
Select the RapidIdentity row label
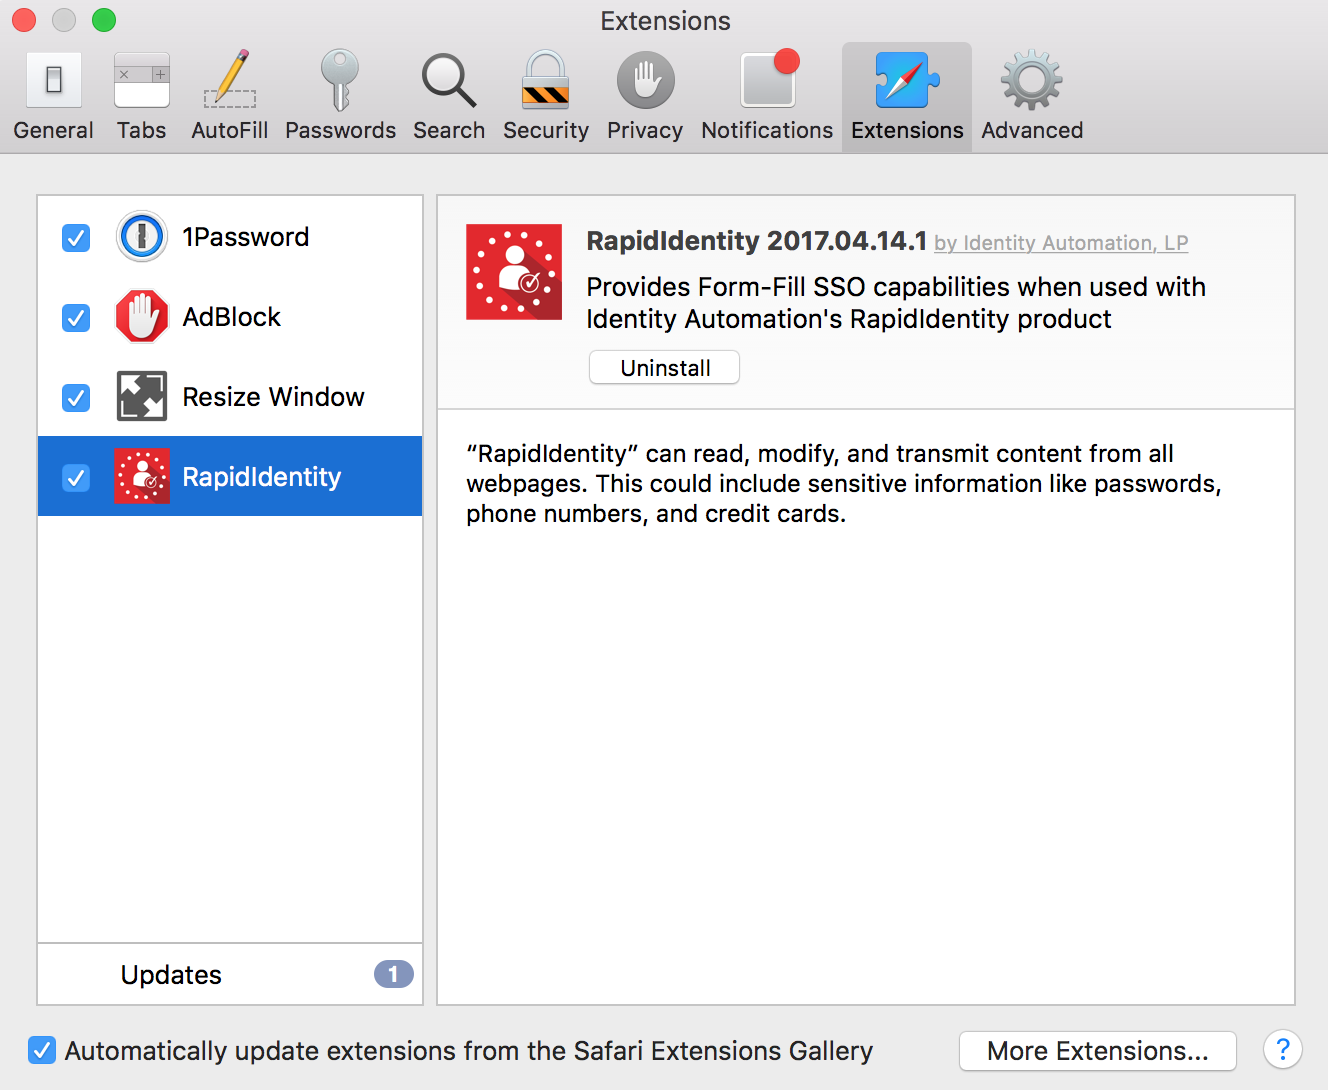pos(262,477)
